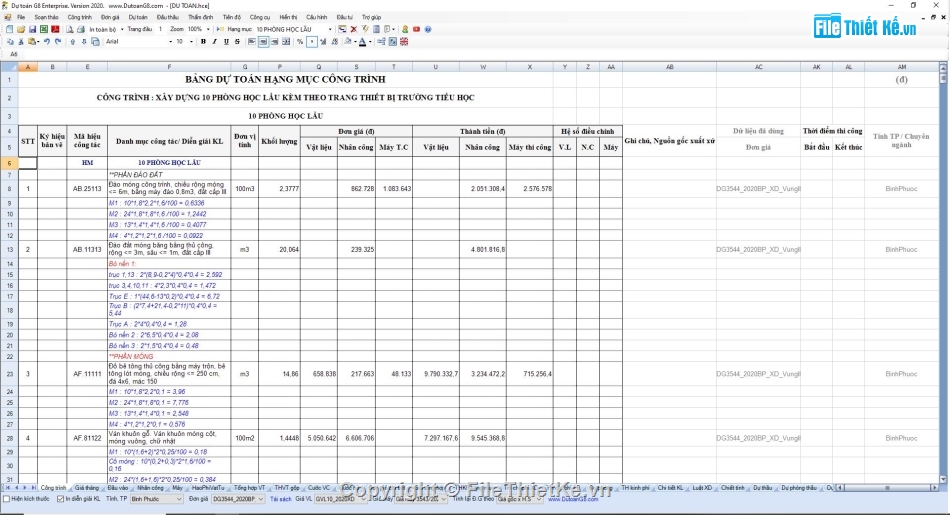Viewport: 950px width, 515px height.
Task: Go to the first sheet tab with the arrow
Action: (8, 488)
